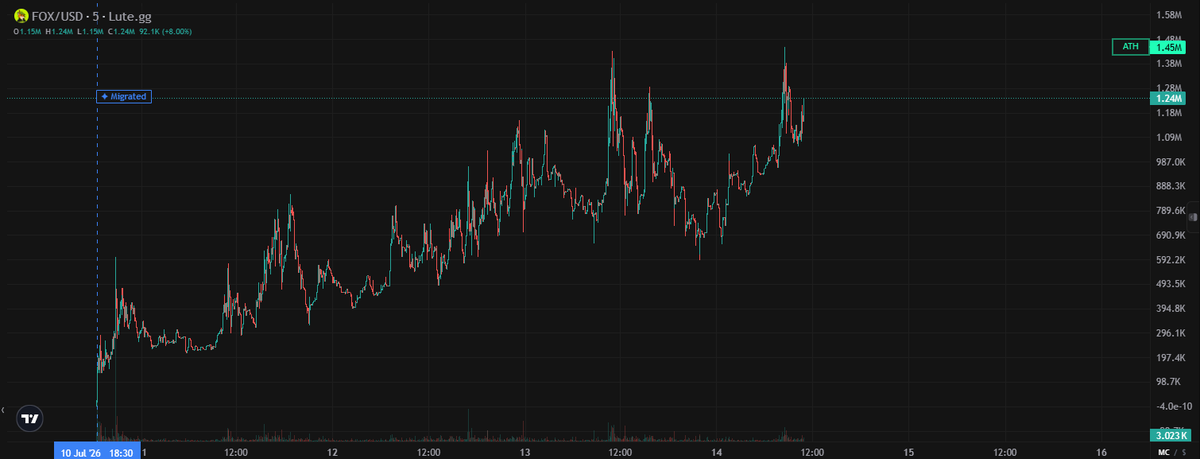The height and width of the screenshot is (459, 1200).
Task: Open the TradingView logo link
Action: (x=31, y=420)
